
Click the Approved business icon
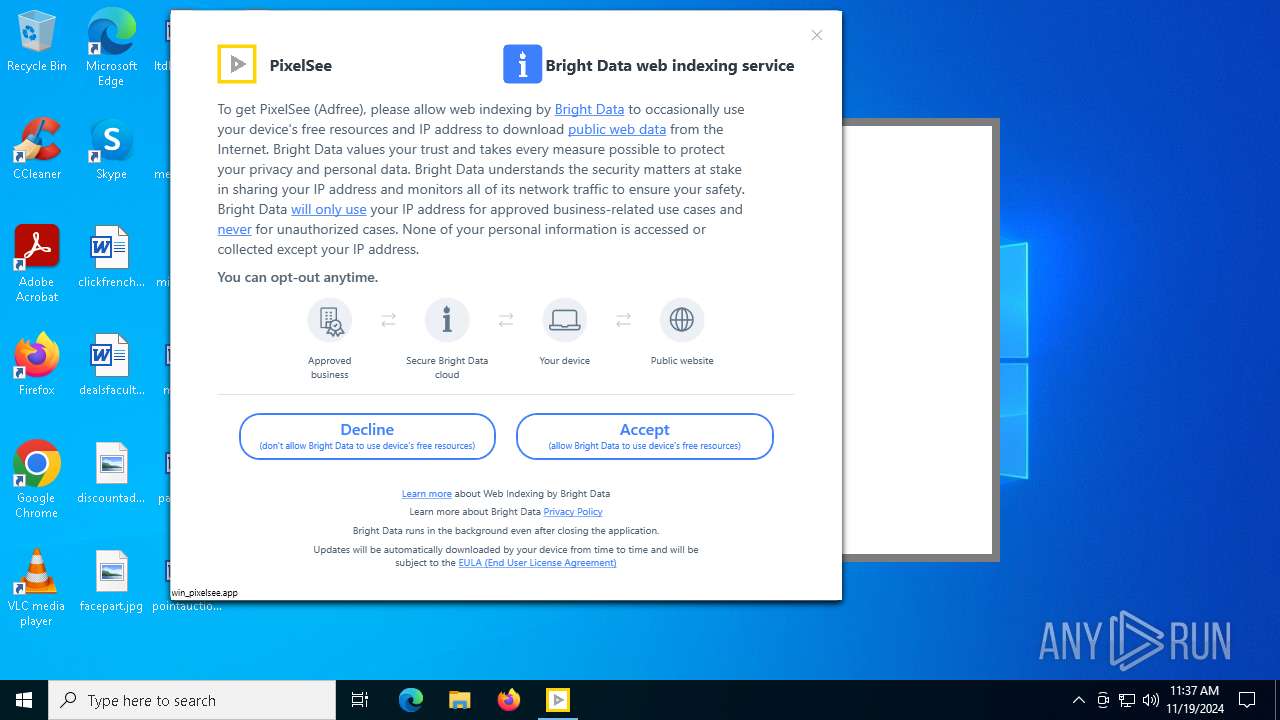(x=330, y=320)
